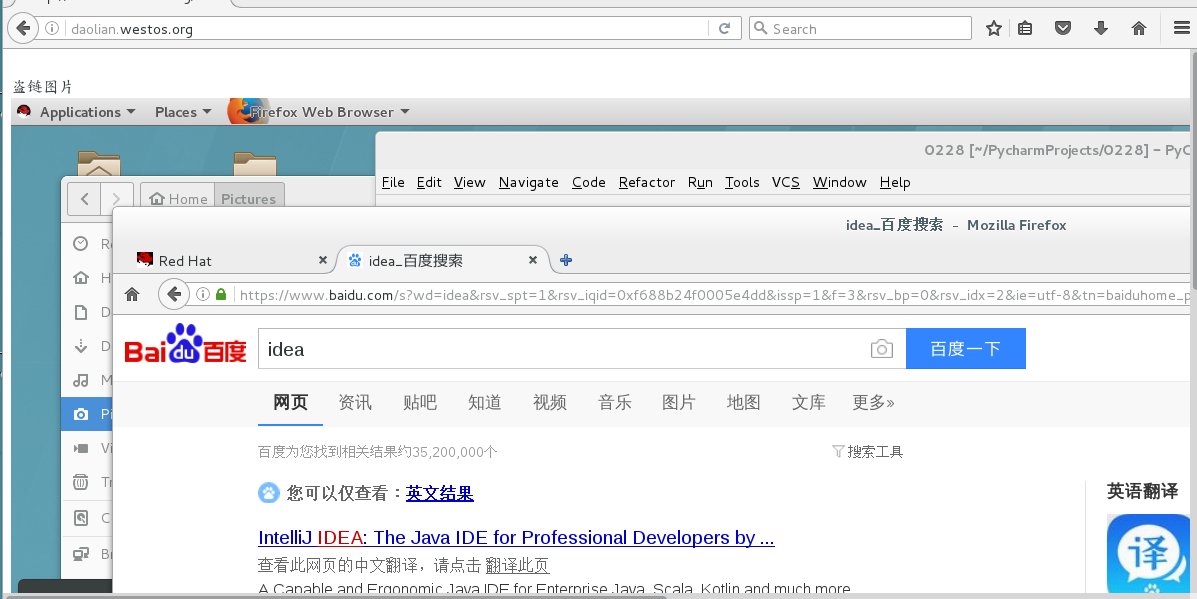Go to home page icon in outer toolbar
The image size is (1197, 599).
click(x=1139, y=28)
